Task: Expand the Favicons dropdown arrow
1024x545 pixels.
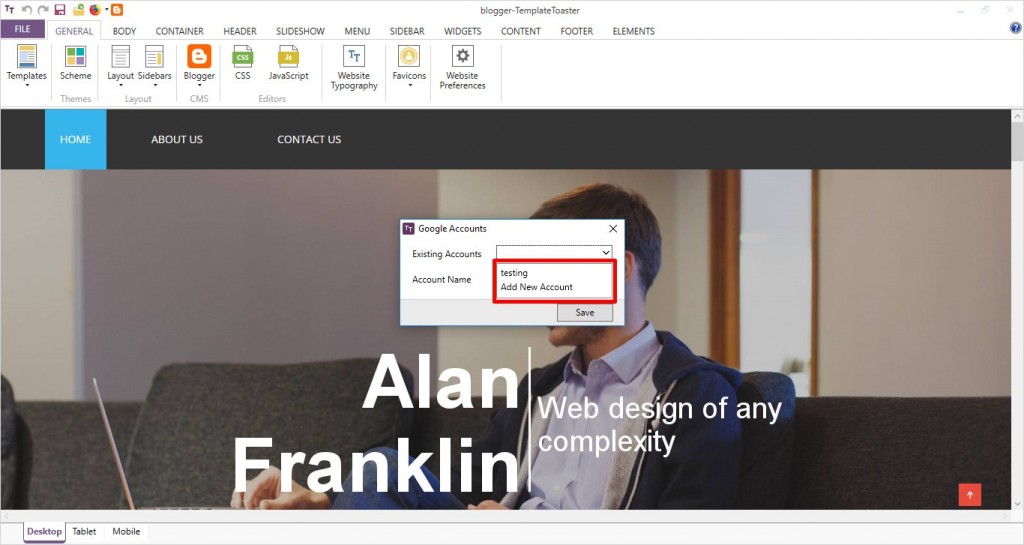Action: coord(409,86)
